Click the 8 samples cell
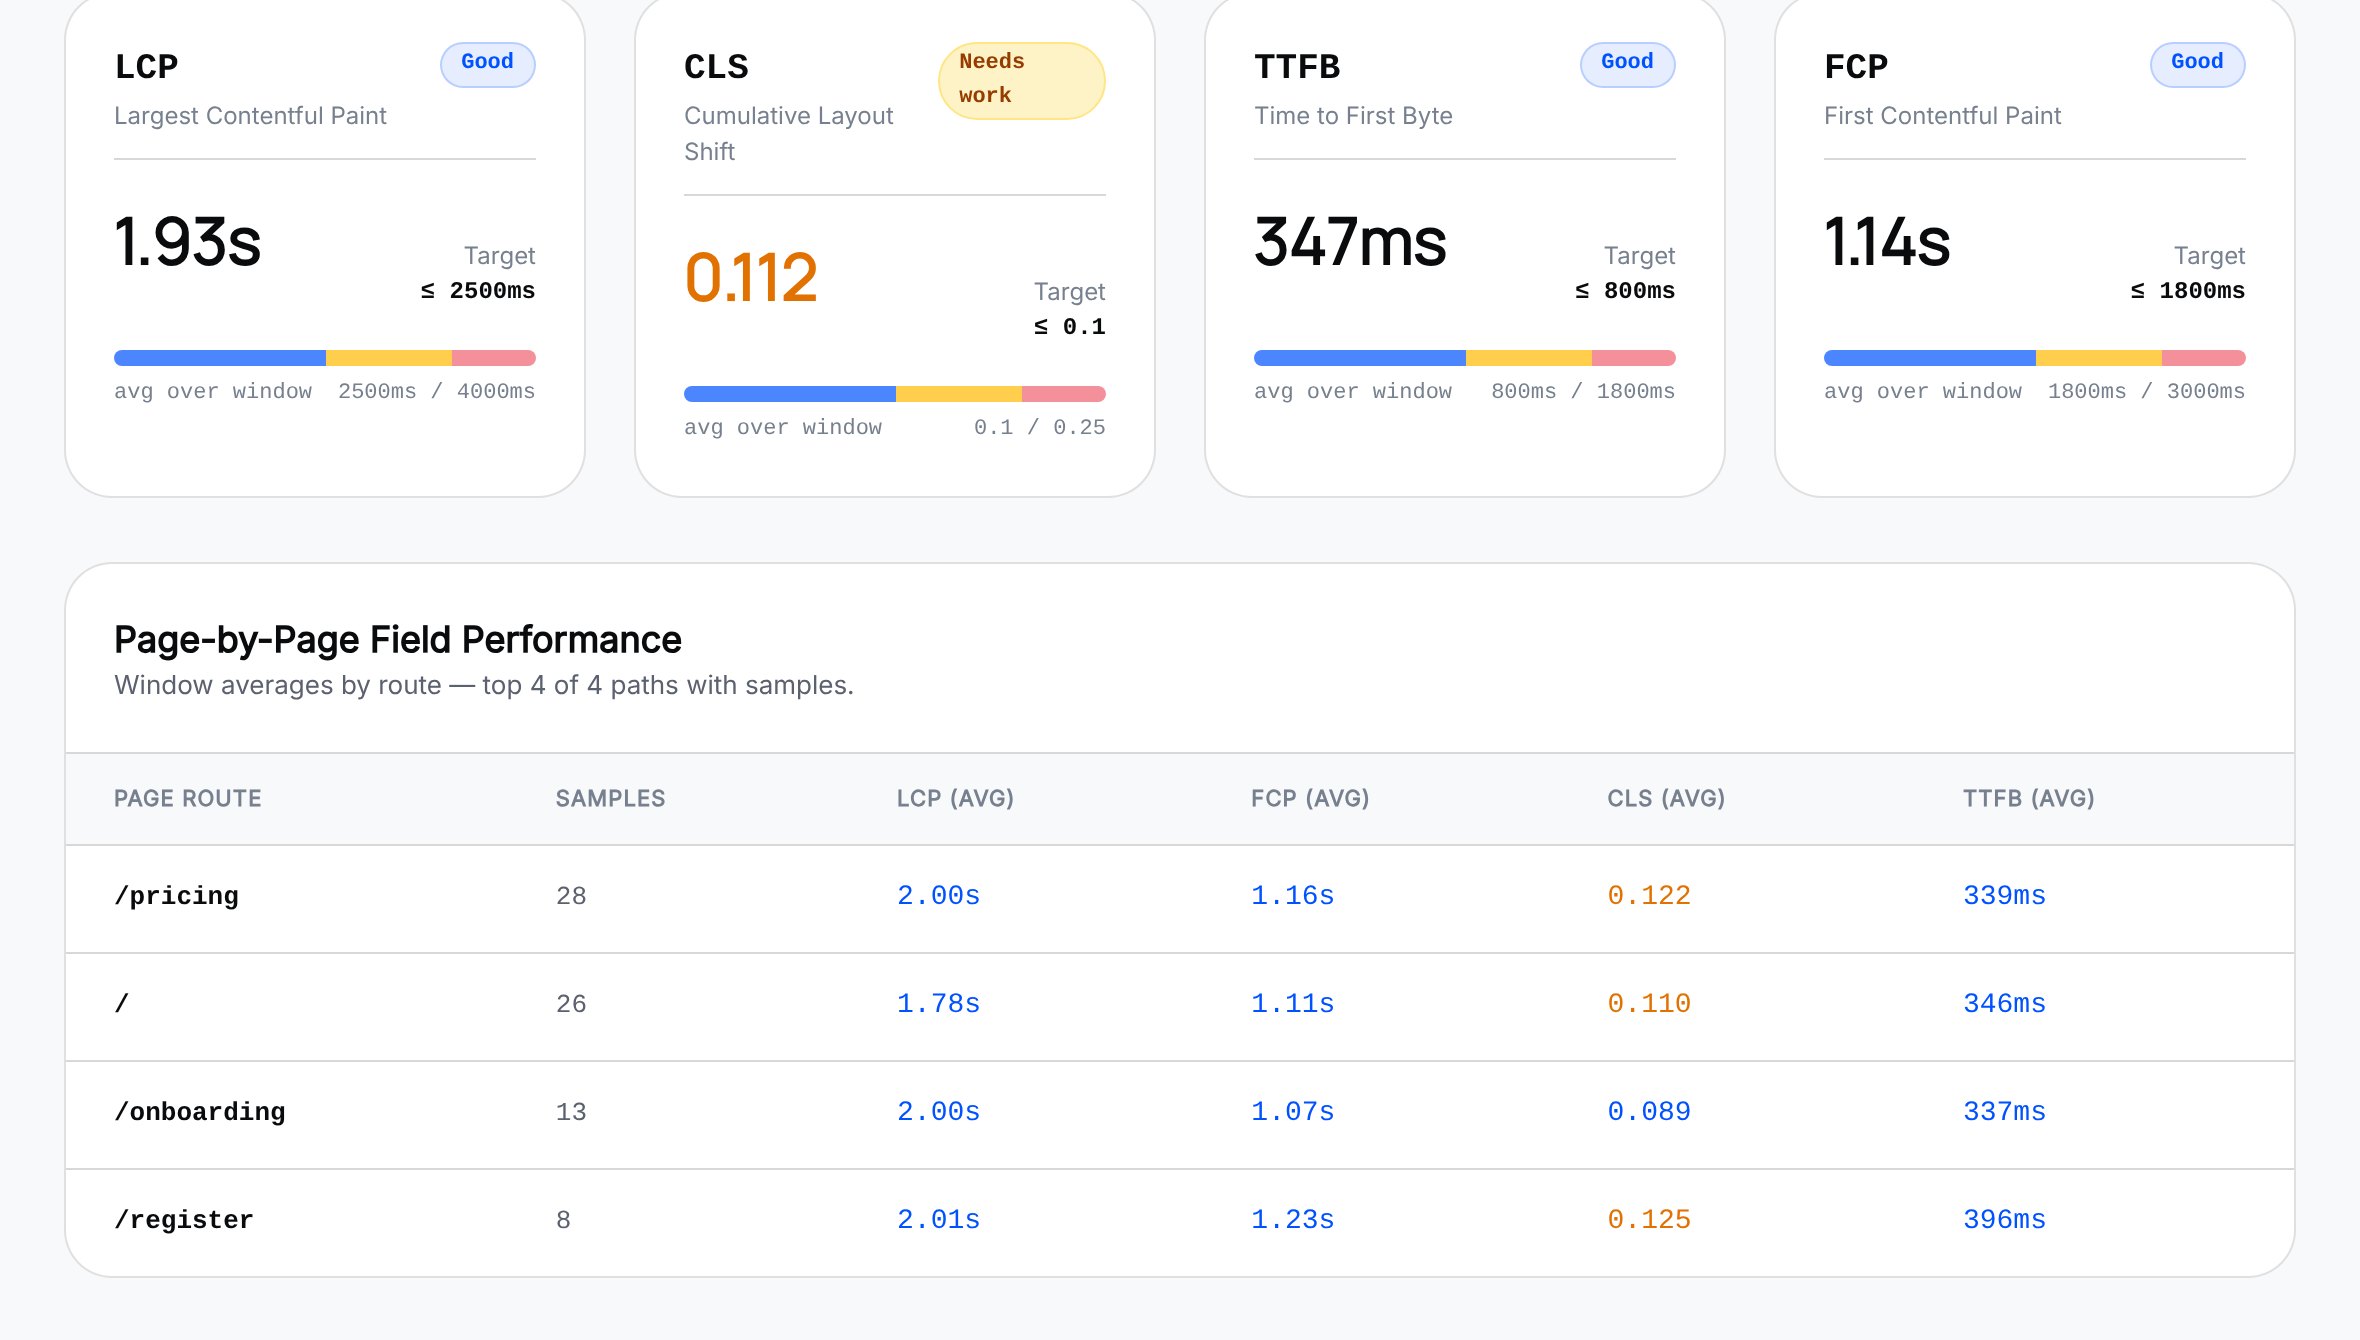Screen dimensions: 2360x1340 click(564, 1220)
